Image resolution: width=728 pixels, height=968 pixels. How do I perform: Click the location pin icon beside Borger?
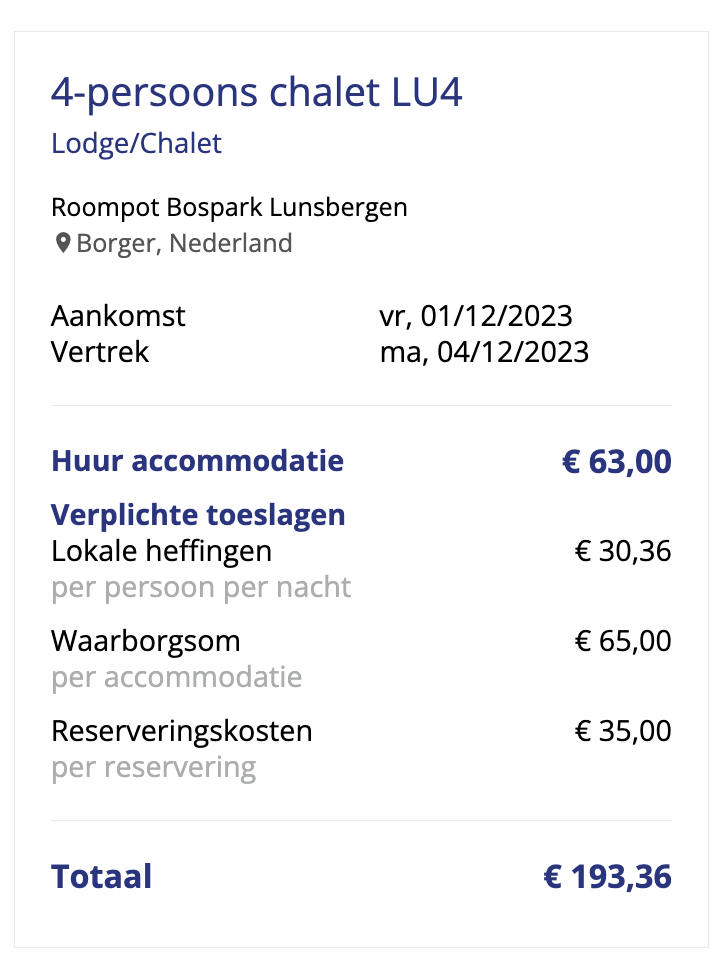pos(62,243)
